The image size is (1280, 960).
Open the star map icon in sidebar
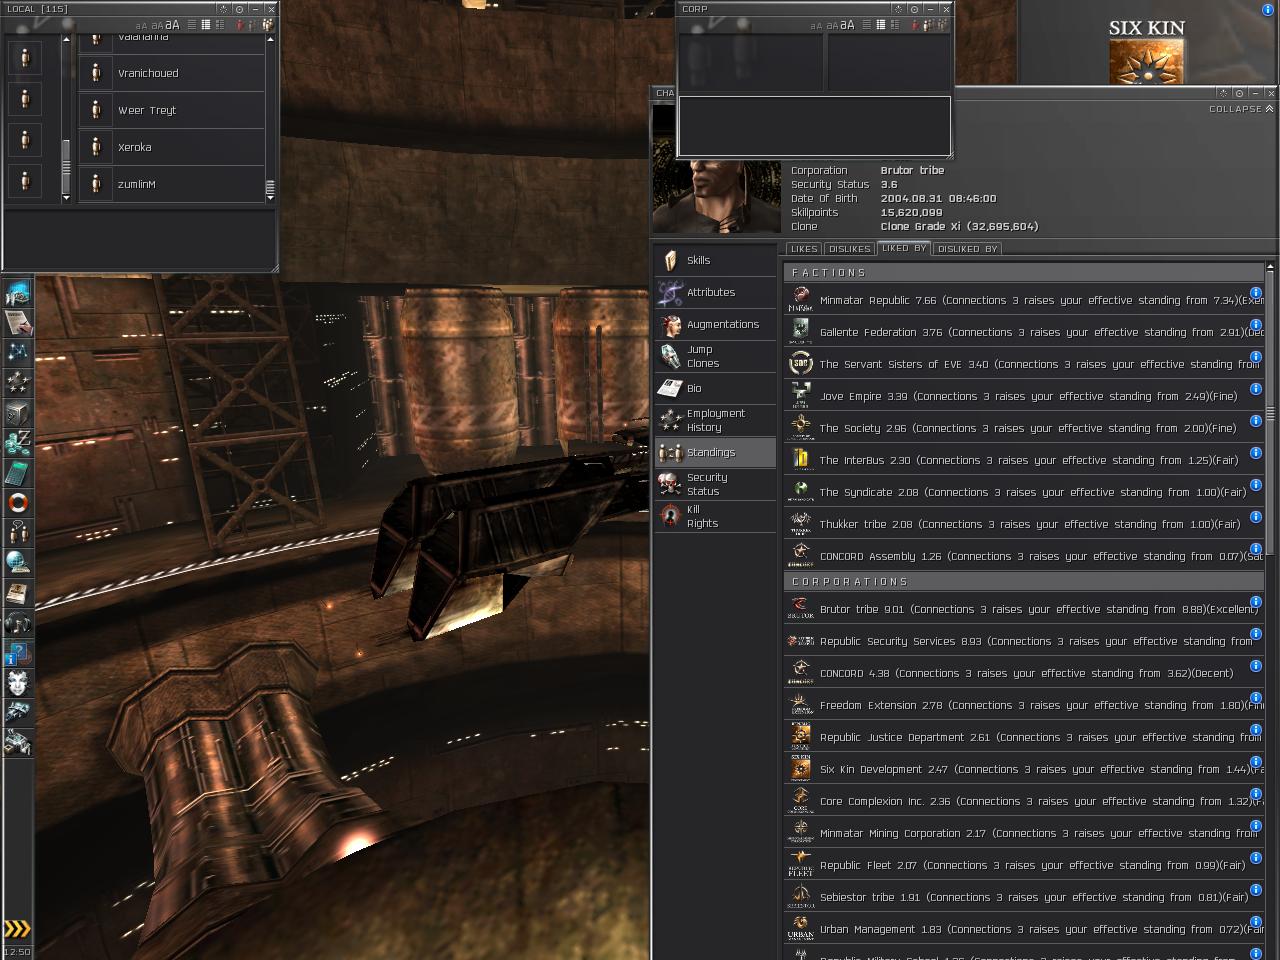pos(18,352)
